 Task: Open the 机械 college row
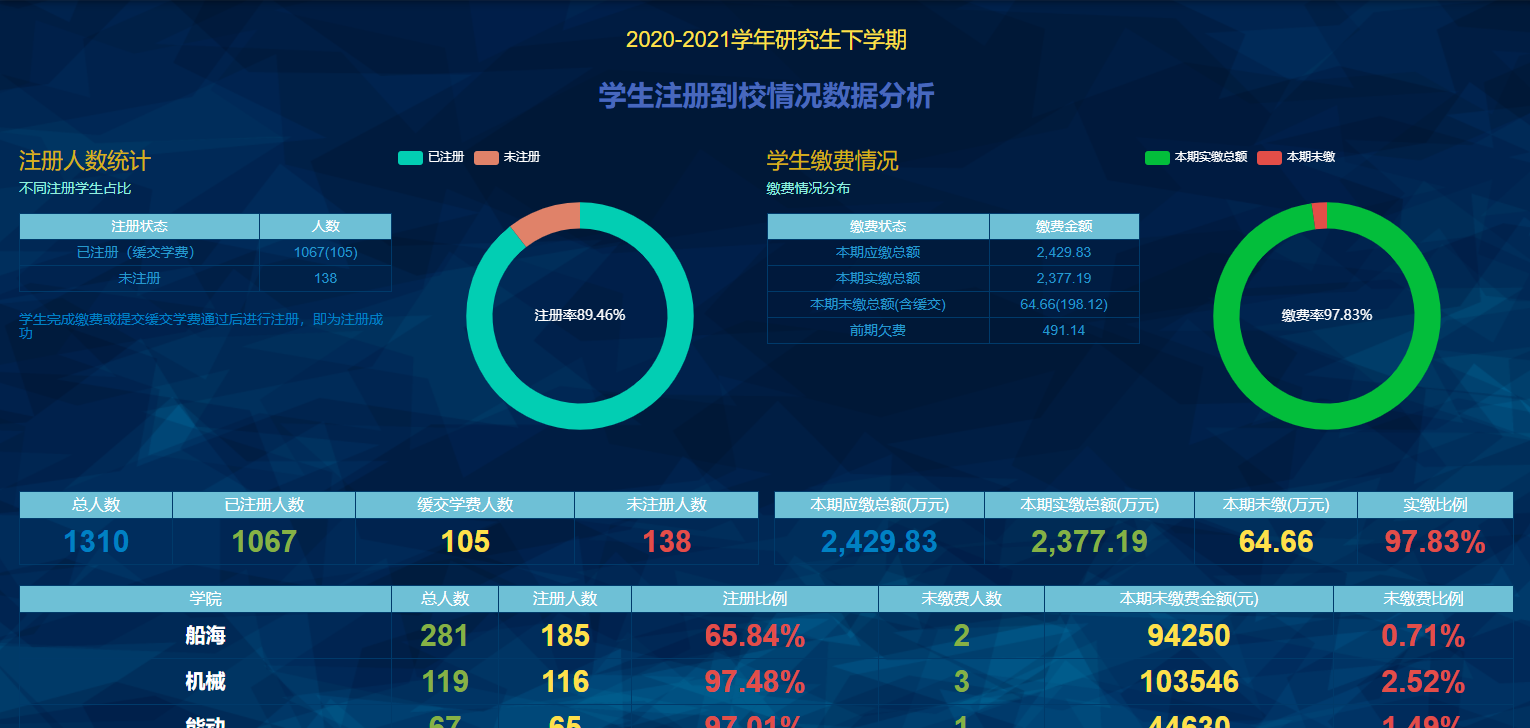pyautogui.click(x=205, y=682)
